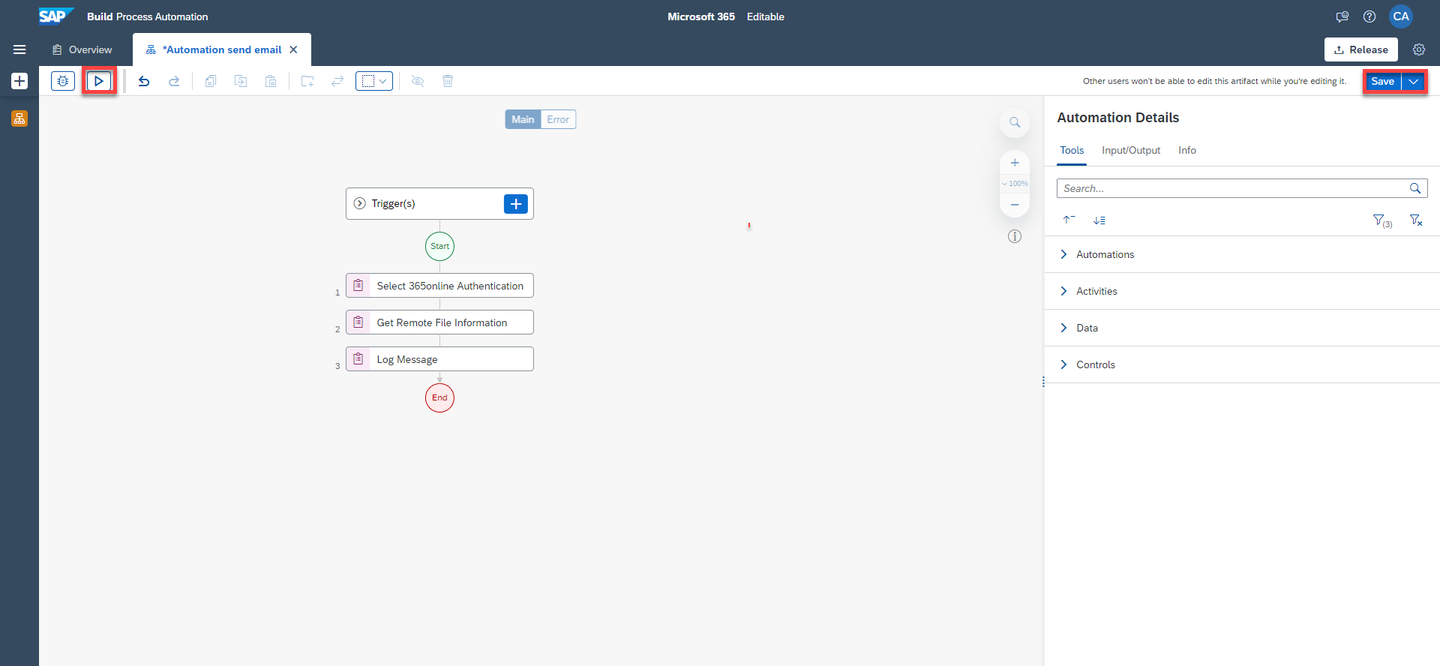Select the orange automation artifact sidebar icon
The width and height of the screenshot is (1440, 666).
(19, 118)
